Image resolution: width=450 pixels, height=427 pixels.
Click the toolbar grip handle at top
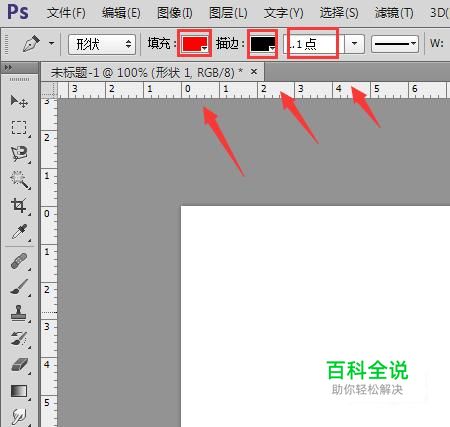[19, 79]
